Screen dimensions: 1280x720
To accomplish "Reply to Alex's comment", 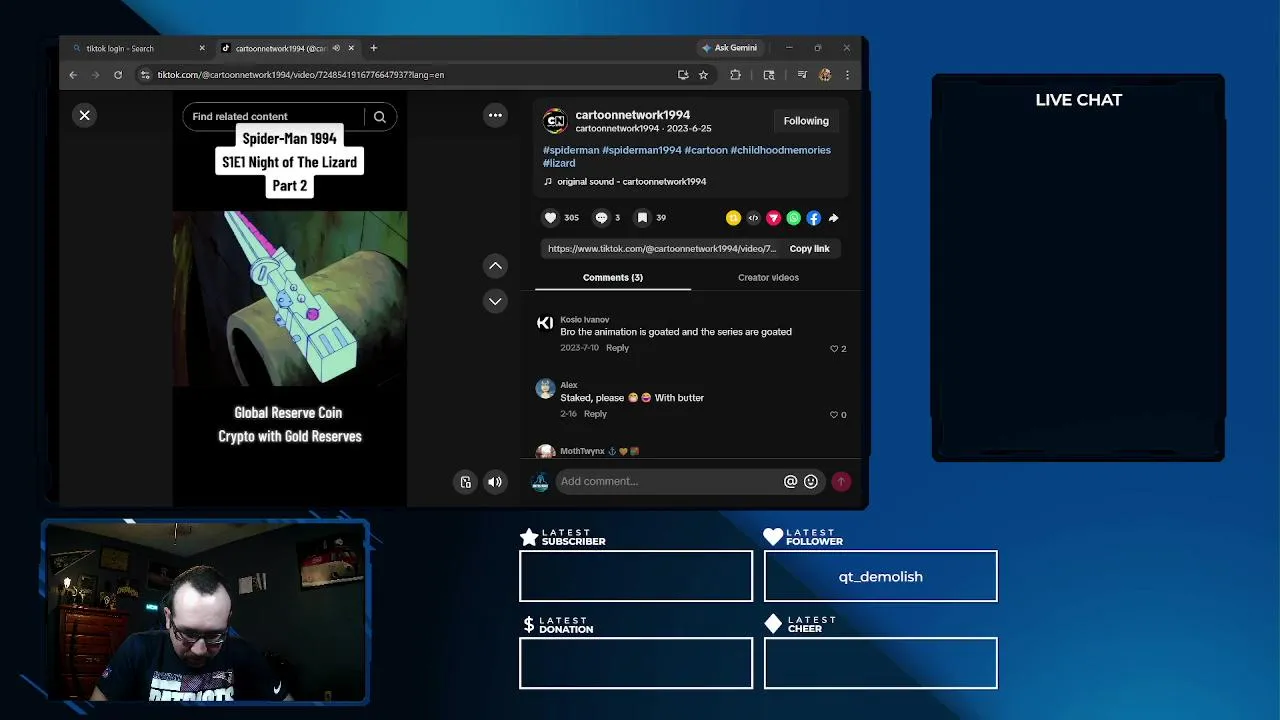I will [x=595, y=414].
